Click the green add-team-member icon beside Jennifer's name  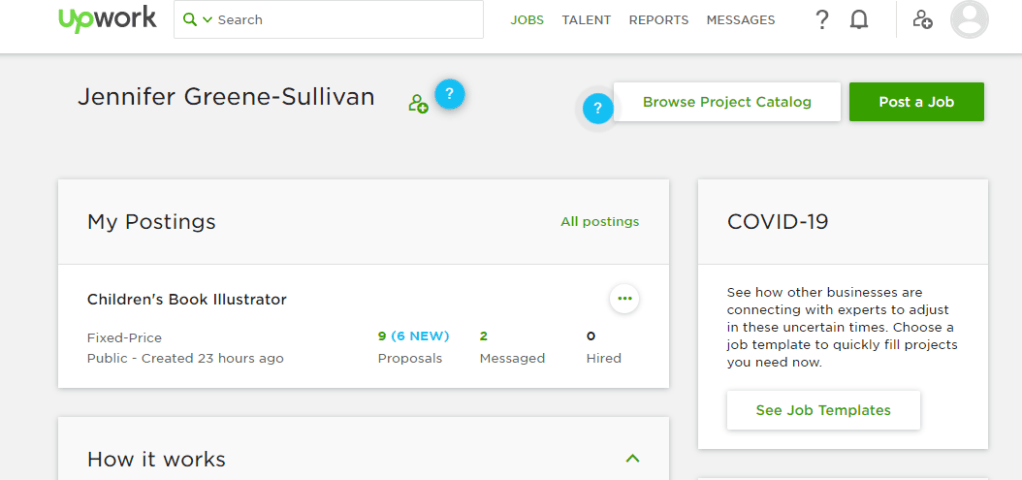[418, 102]
